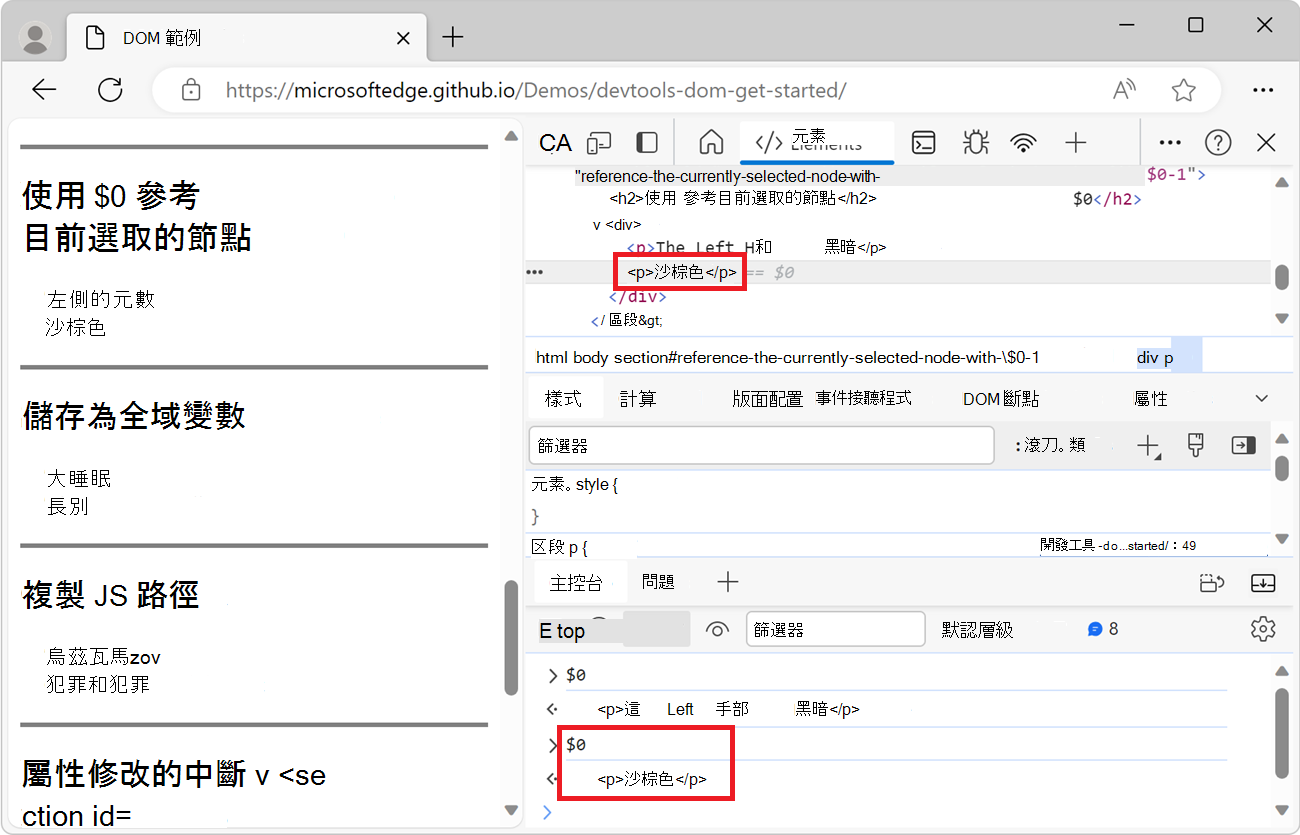Open the 屬性 properties tab
This screenshot has width=1300, height=835.
coord(1151,398)
